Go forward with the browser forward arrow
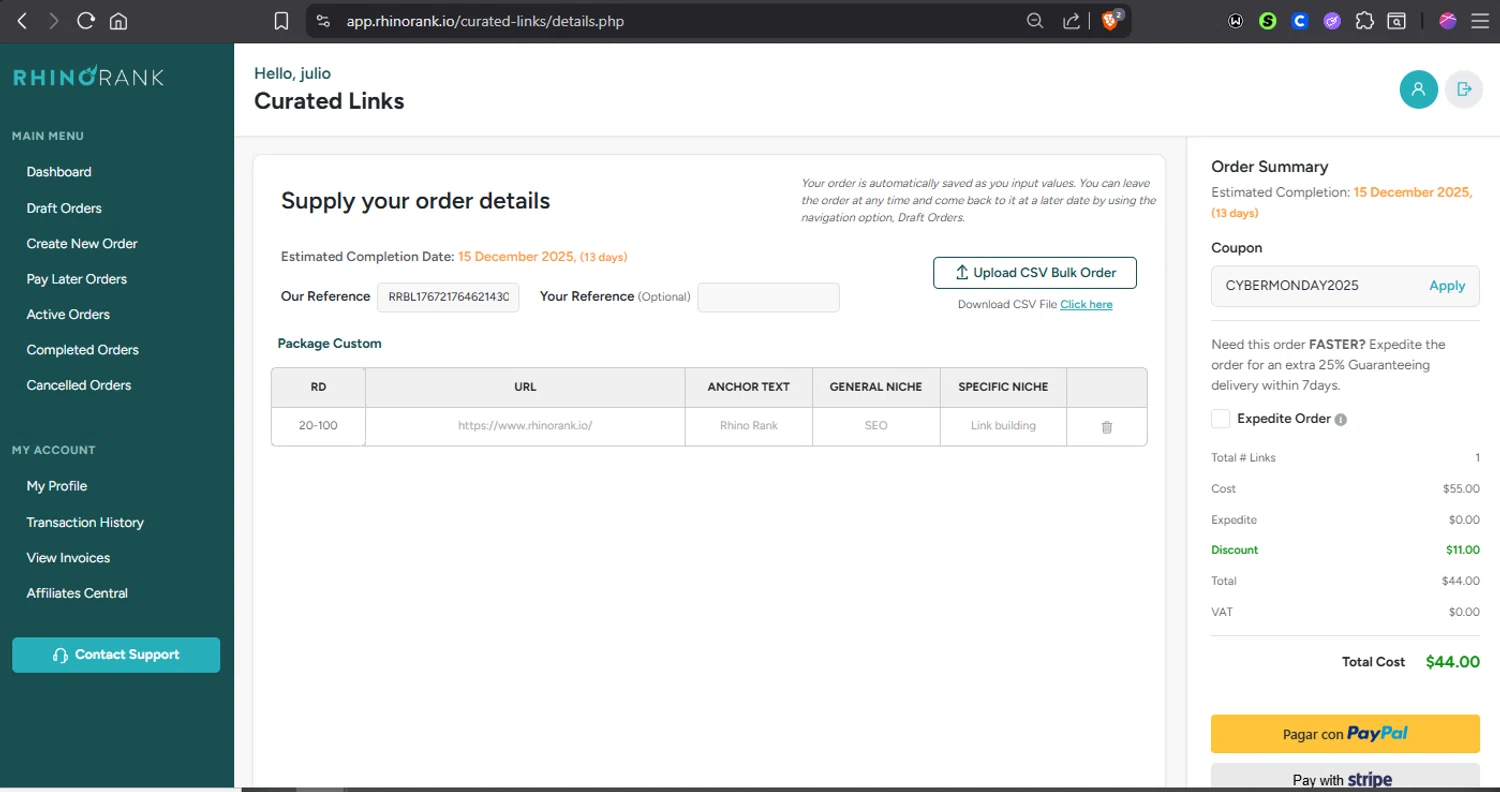This screenshot has width=1500, height=792. coord(54,20)
